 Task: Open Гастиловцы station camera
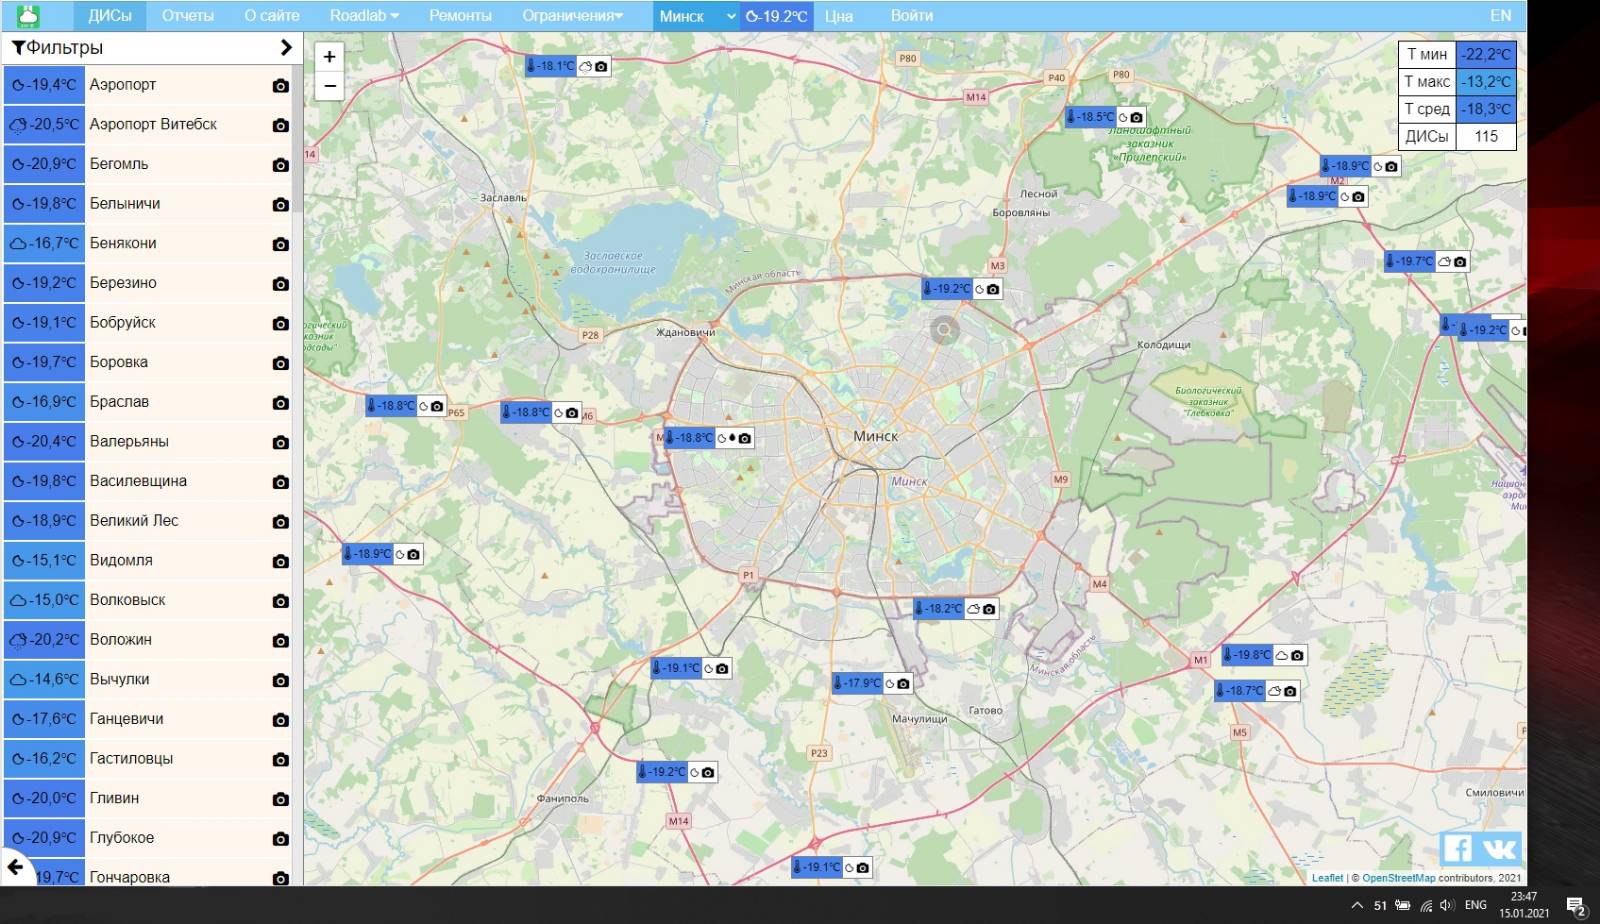click(281, 760)
